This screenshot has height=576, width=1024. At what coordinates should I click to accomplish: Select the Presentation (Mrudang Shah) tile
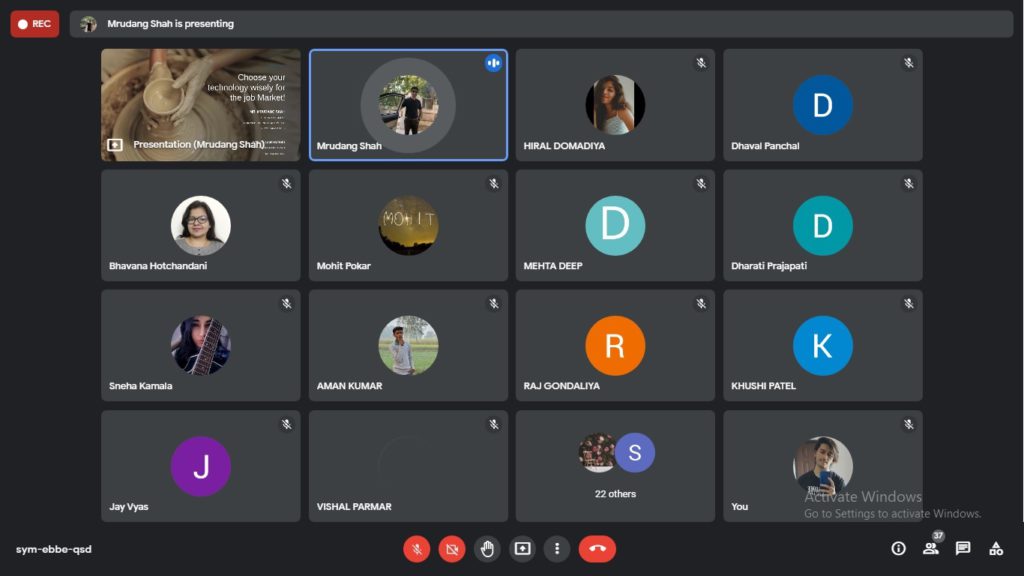[200, 105]
